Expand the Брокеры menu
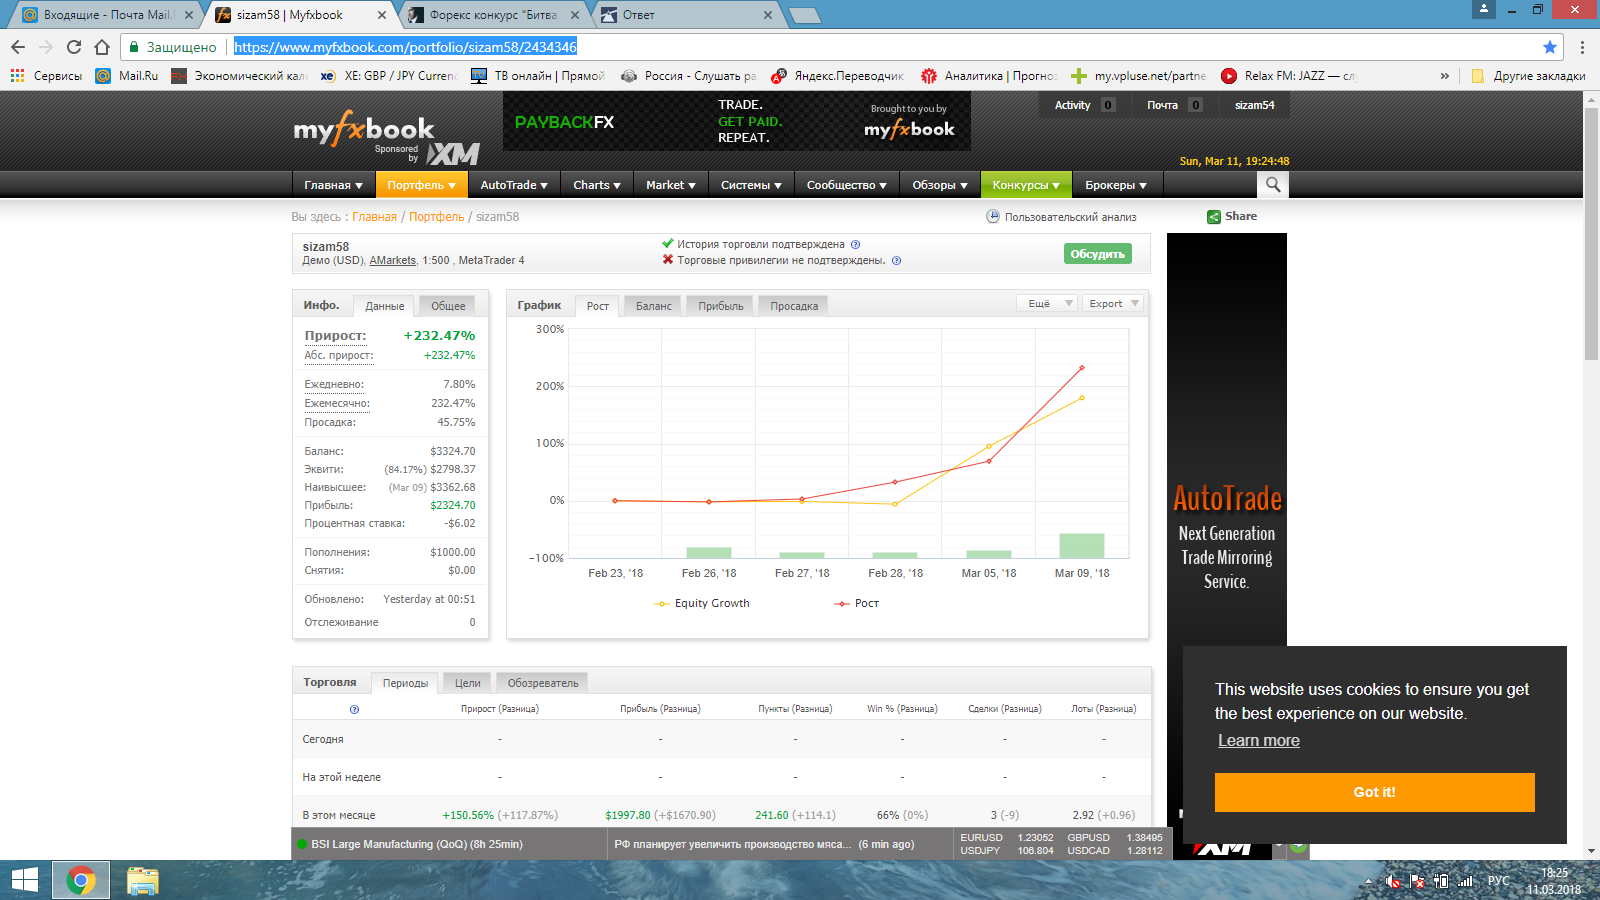The height and width of the screenshot is (900, 1600). click(x=1116, y=185)
